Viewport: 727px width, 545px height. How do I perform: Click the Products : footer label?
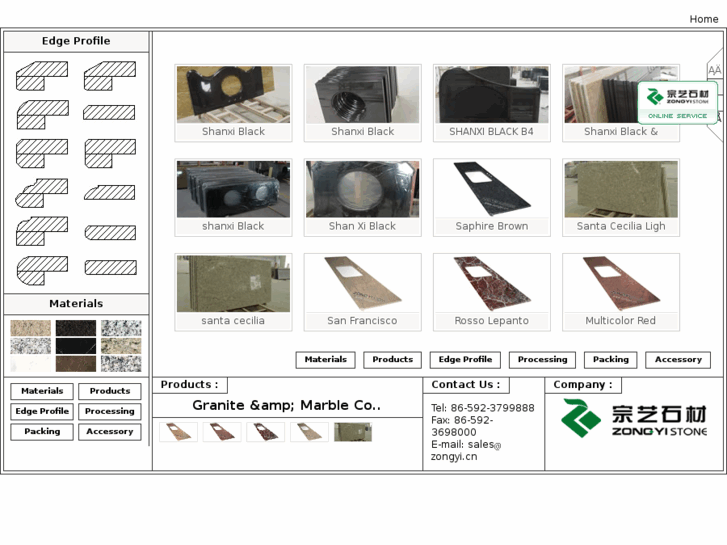pos(189,385)
